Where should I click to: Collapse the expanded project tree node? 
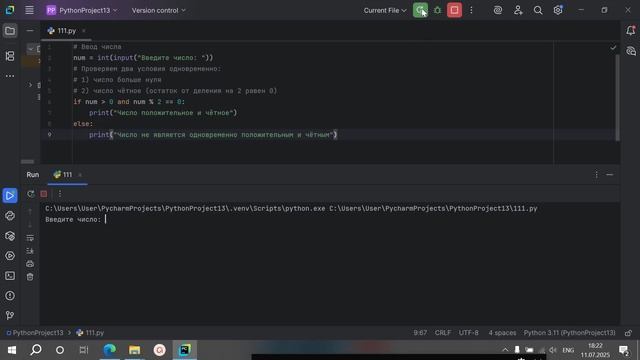tap(31, 49)
